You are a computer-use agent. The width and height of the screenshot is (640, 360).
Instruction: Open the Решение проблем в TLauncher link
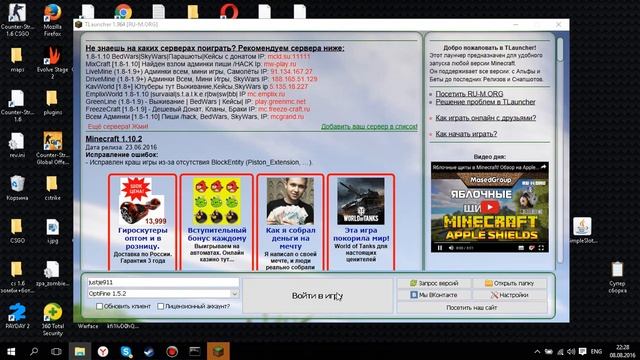coord(485,102)
